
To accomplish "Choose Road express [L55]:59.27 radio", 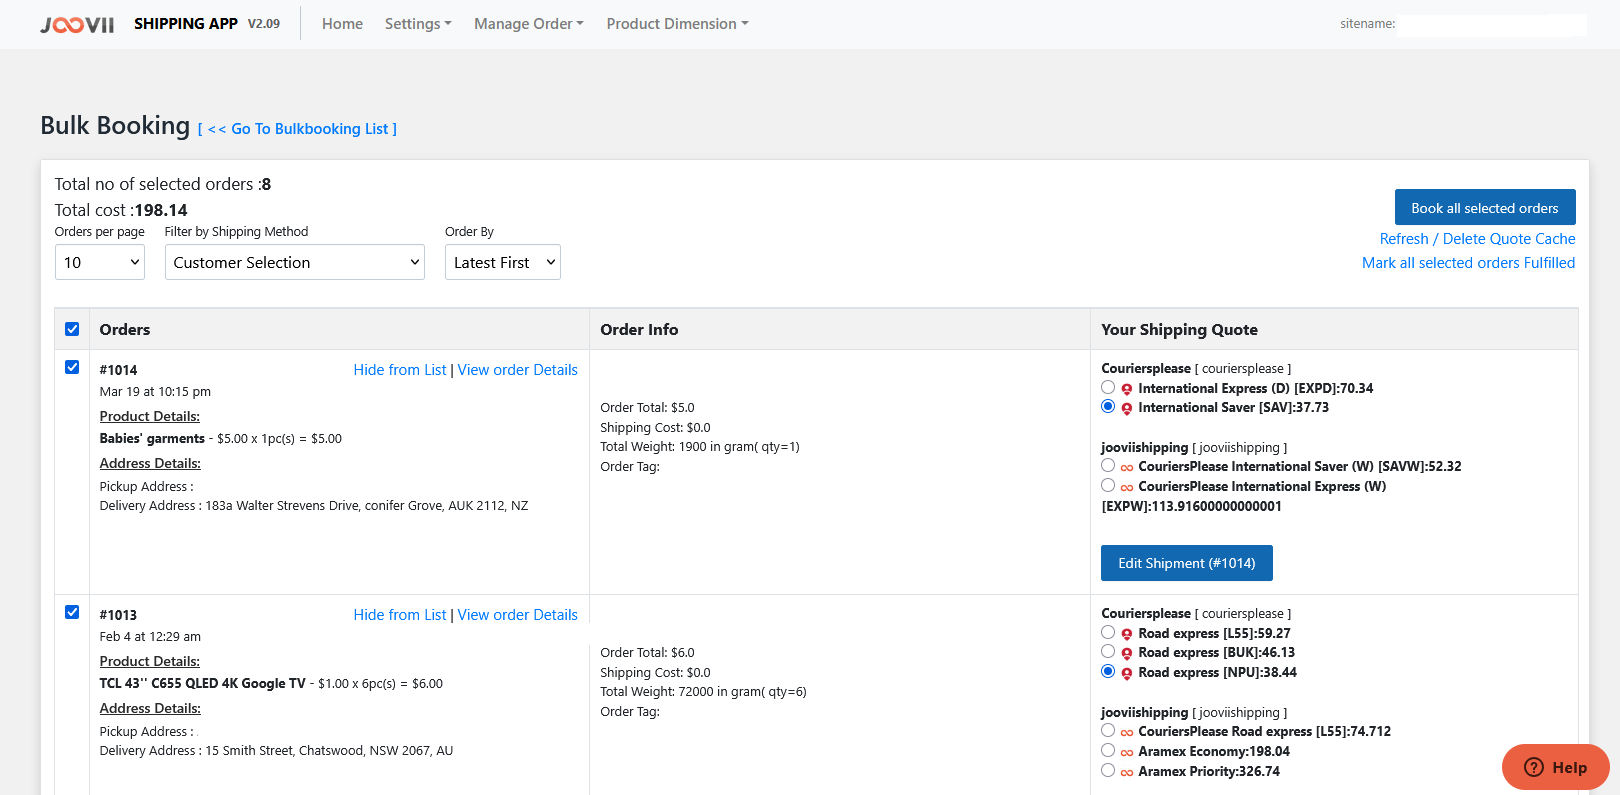I will click(1108, 632).
